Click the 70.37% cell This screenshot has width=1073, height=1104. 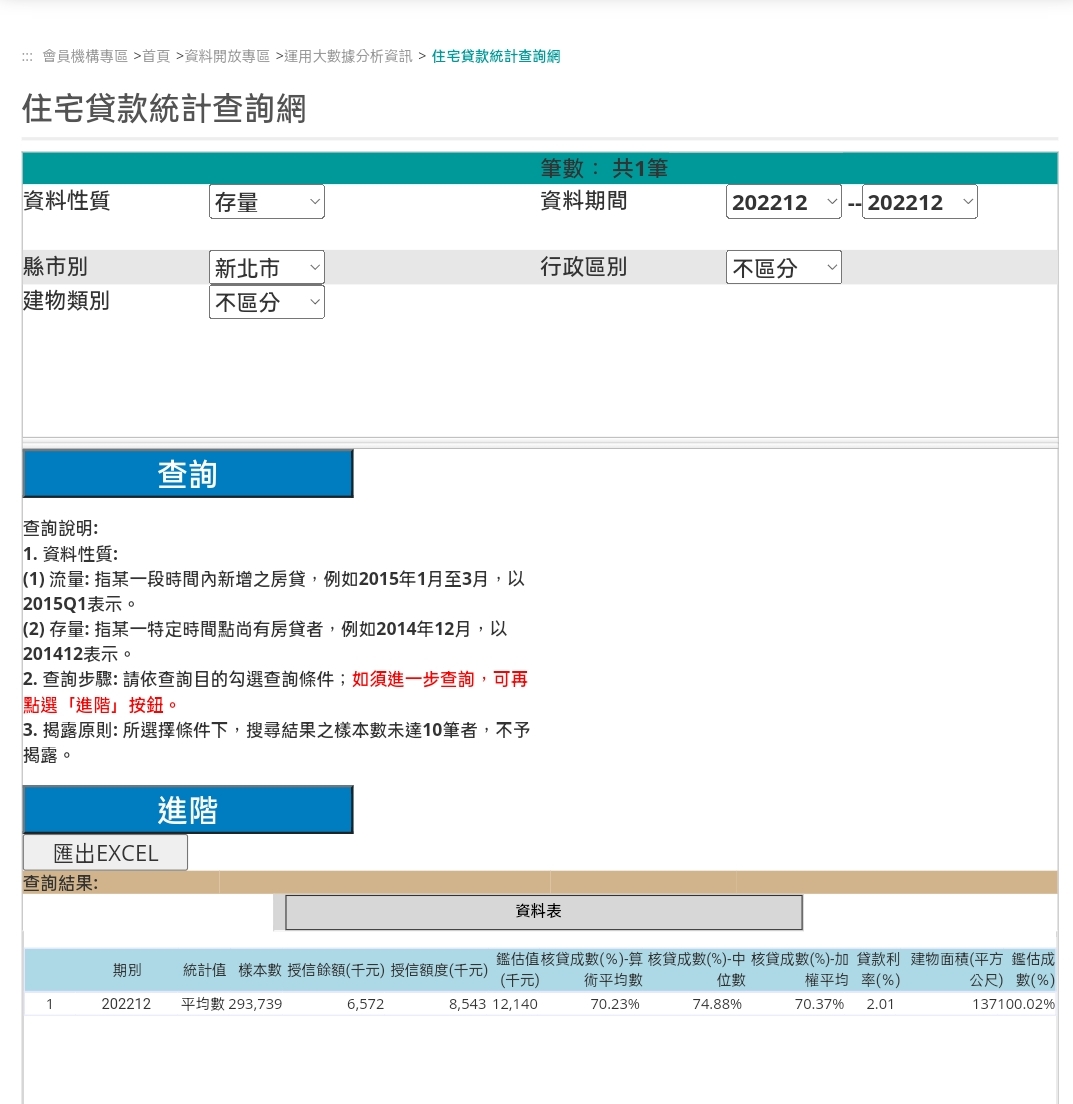pyautogui.click(x=819, y=1004)
